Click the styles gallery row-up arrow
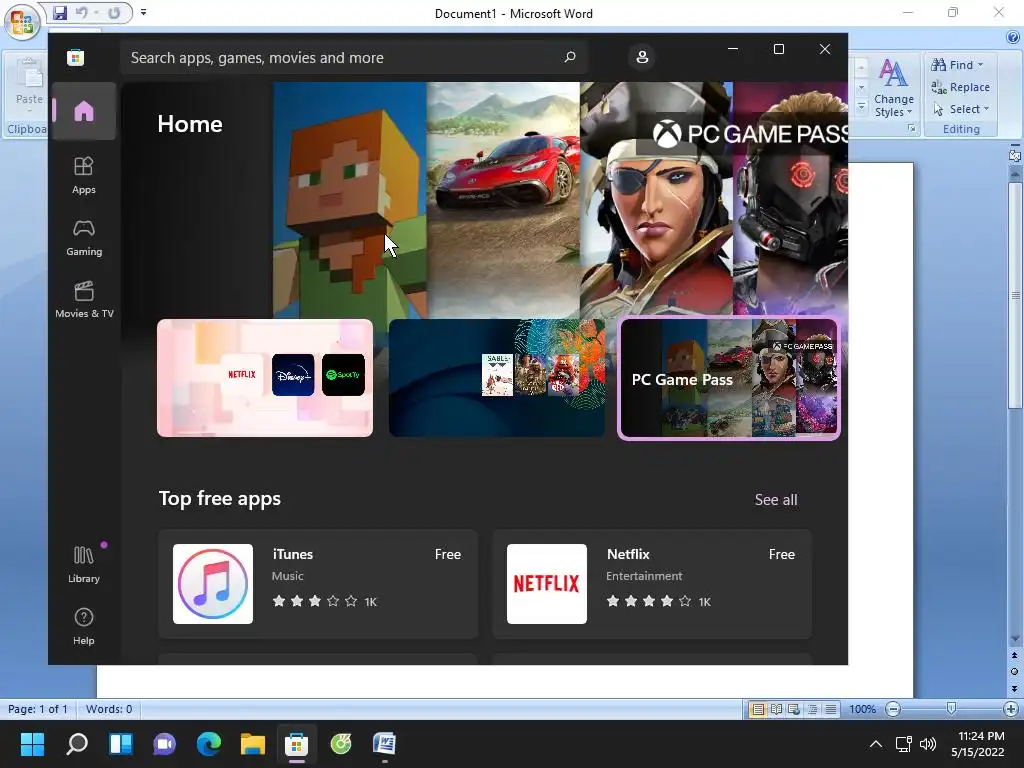 pyautogui.click(x=861, y=67)
